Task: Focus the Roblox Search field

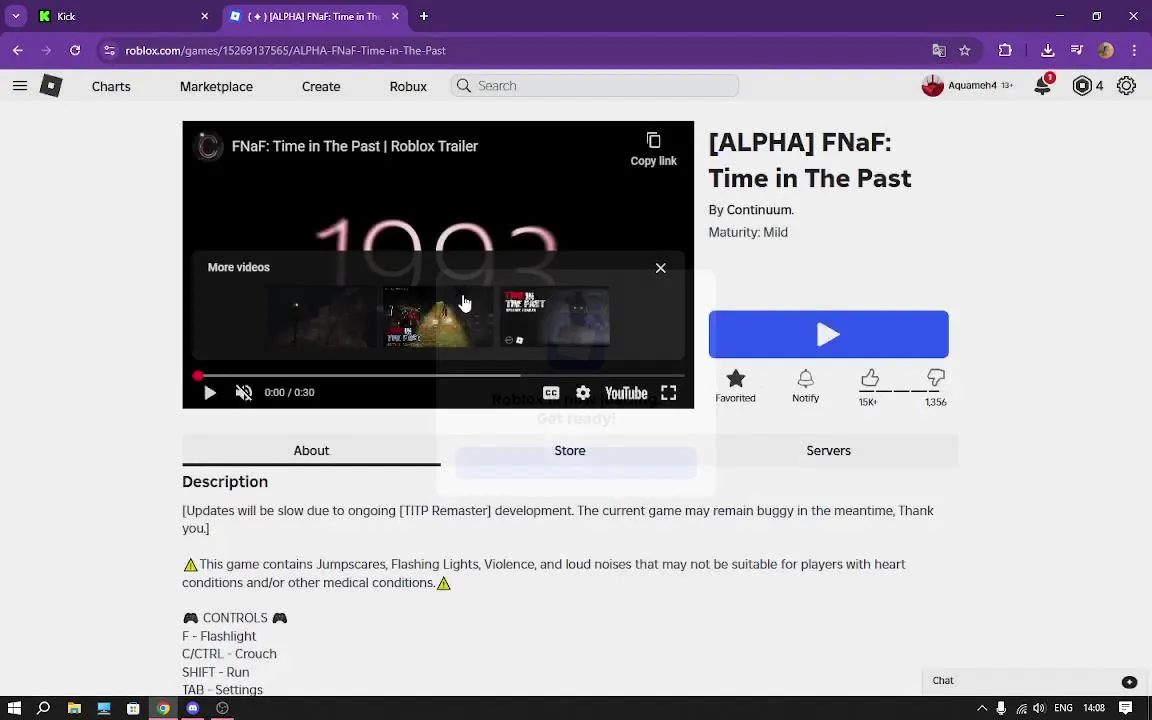Action: (x=594, y=86)
